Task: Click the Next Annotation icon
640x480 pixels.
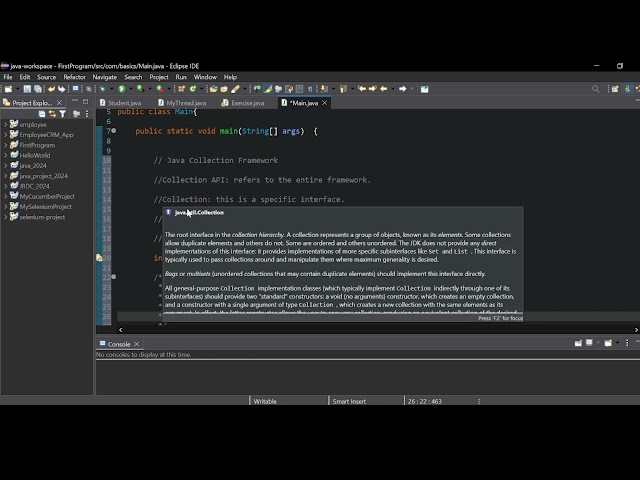Action: pos(324,89)
